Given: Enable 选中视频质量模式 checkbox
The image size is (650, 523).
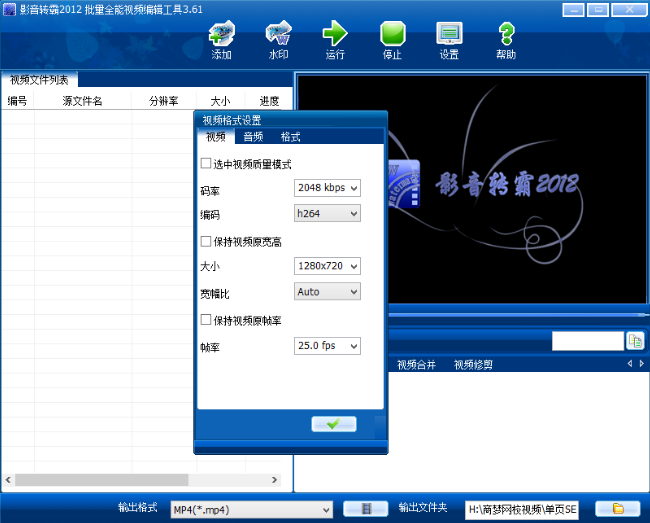Looking at the screenshot, I should [x=206, y=163].
